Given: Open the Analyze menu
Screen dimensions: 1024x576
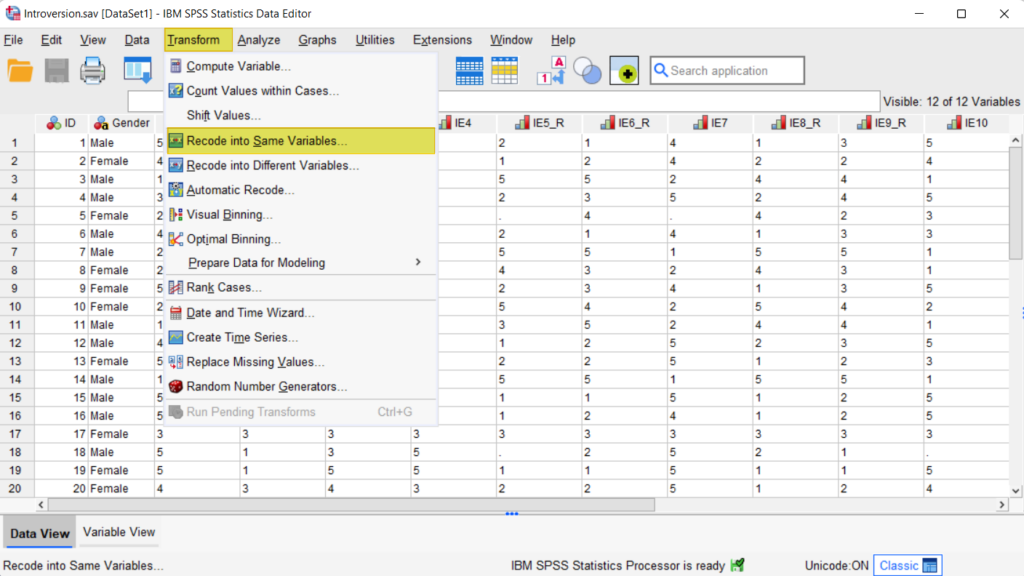Looking at the screenshot, I should pos(259,40).
